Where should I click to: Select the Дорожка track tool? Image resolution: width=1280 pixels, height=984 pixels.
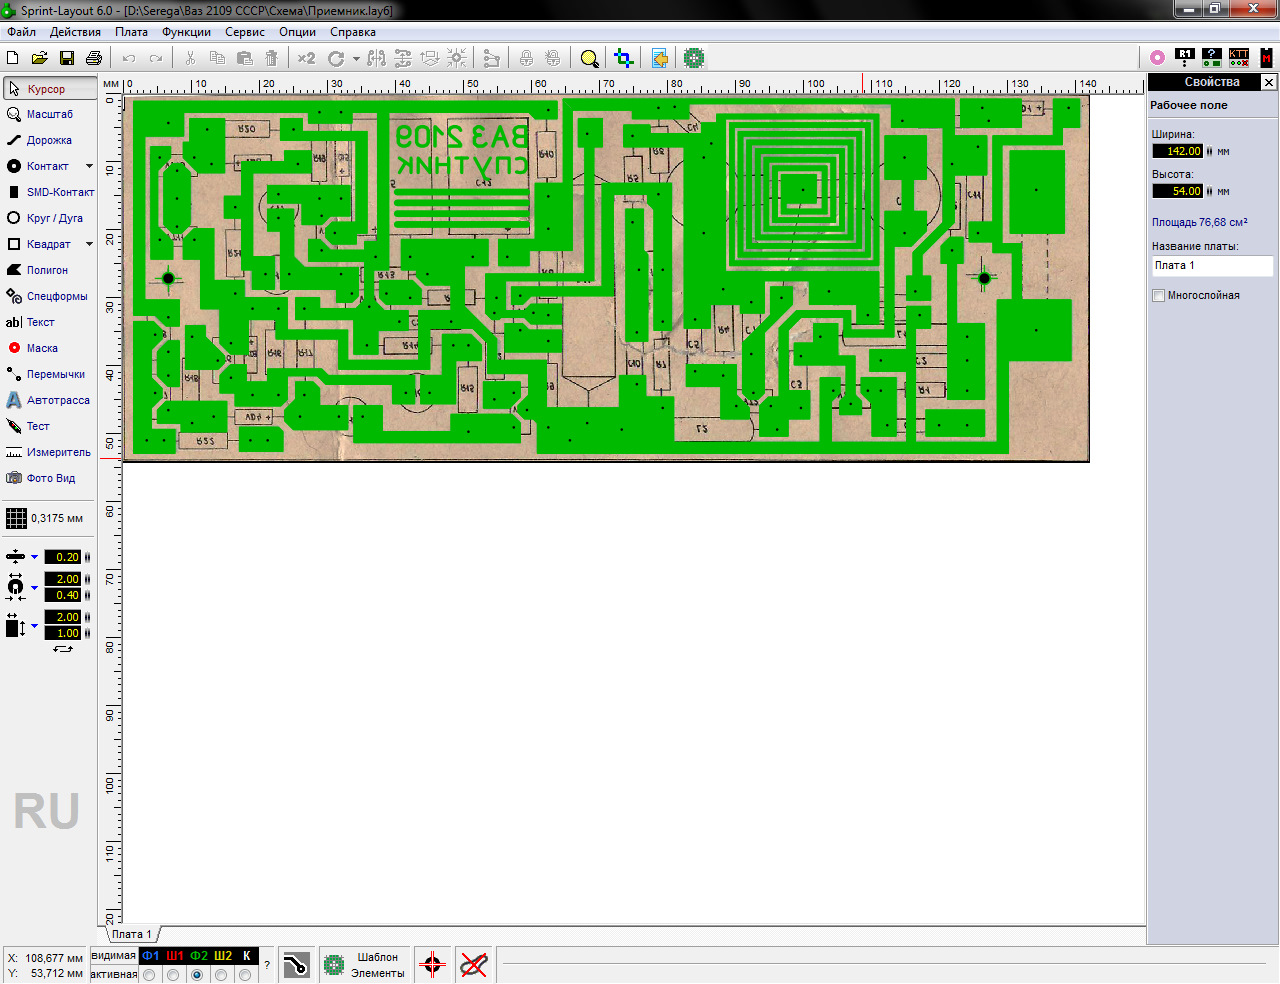50,140
